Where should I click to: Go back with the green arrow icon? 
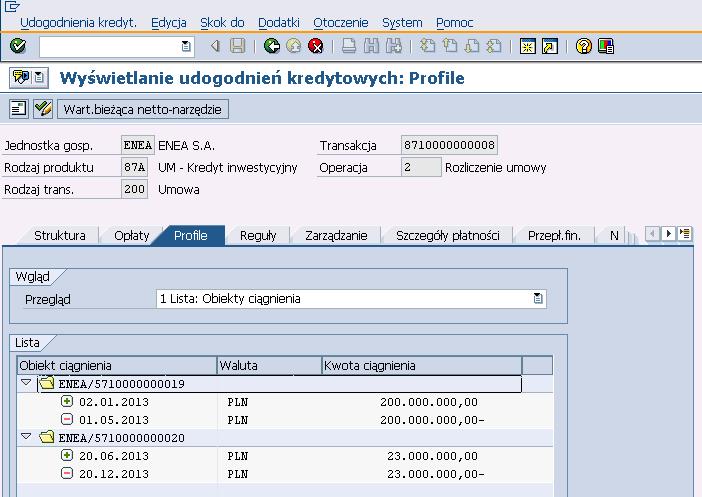click(271, 46)
